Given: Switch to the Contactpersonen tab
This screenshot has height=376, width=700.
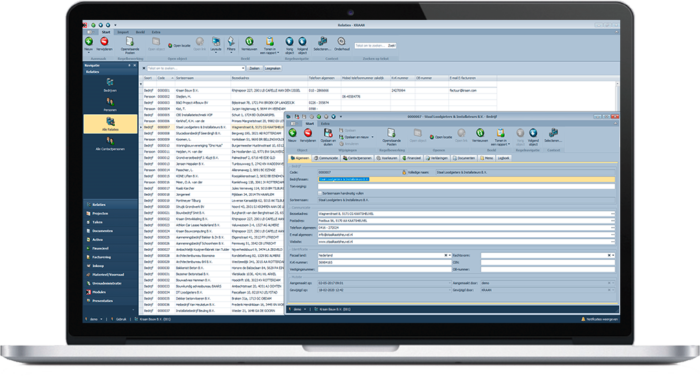Looking at the screenshot, I should (x=357, y=158).
